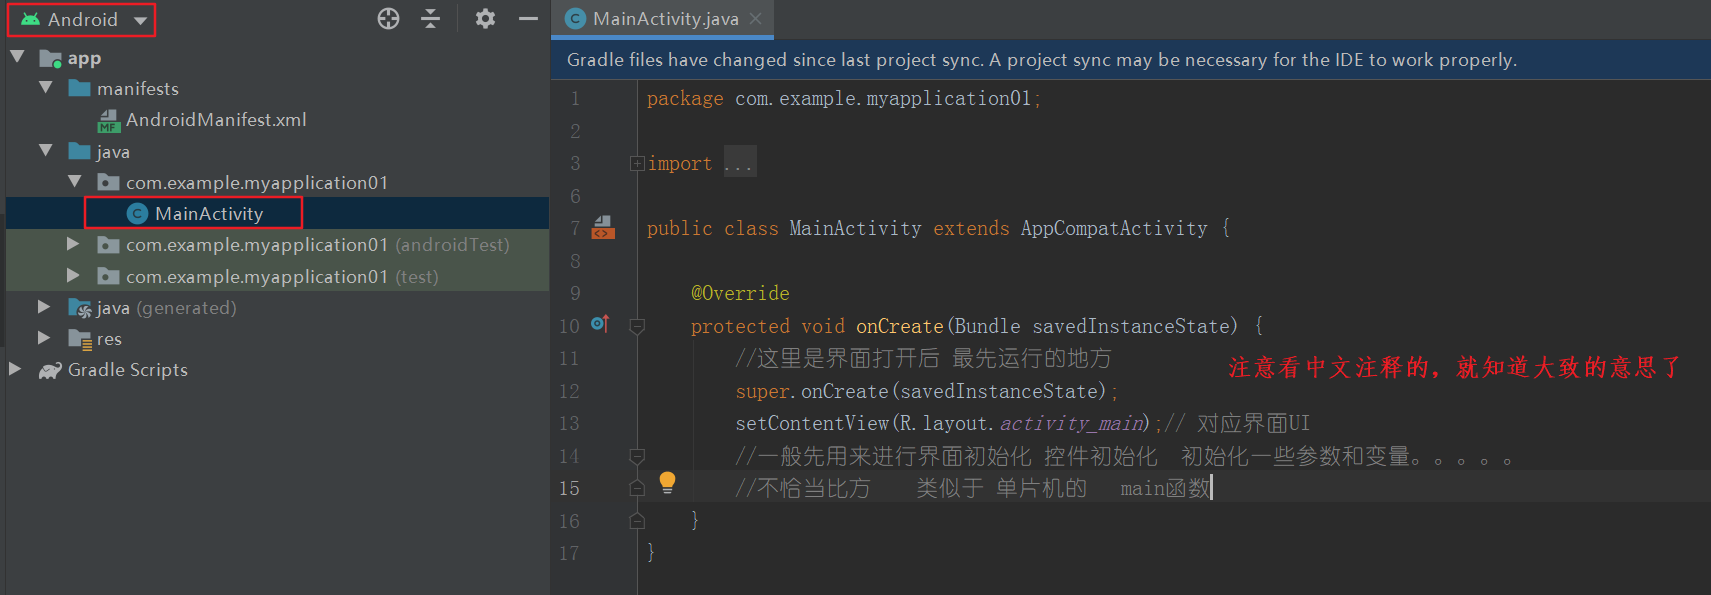Screen dimensions: 1711x595
Task: Hide the project tool window with minus icon
Action: [x=528, y=19]
